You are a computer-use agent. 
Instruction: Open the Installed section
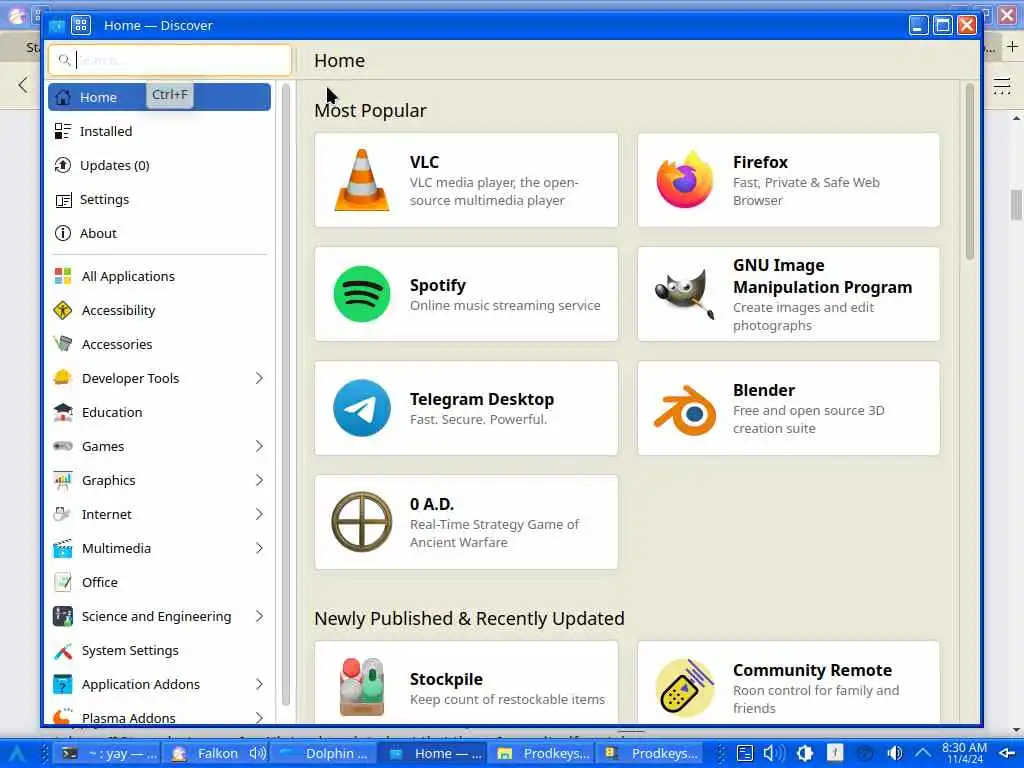159,131
